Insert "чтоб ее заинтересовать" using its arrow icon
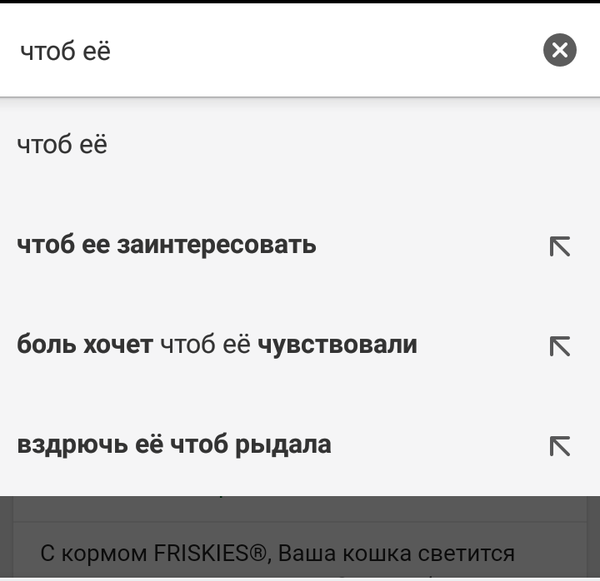600x581 pixels. click(x=560, y=246)
